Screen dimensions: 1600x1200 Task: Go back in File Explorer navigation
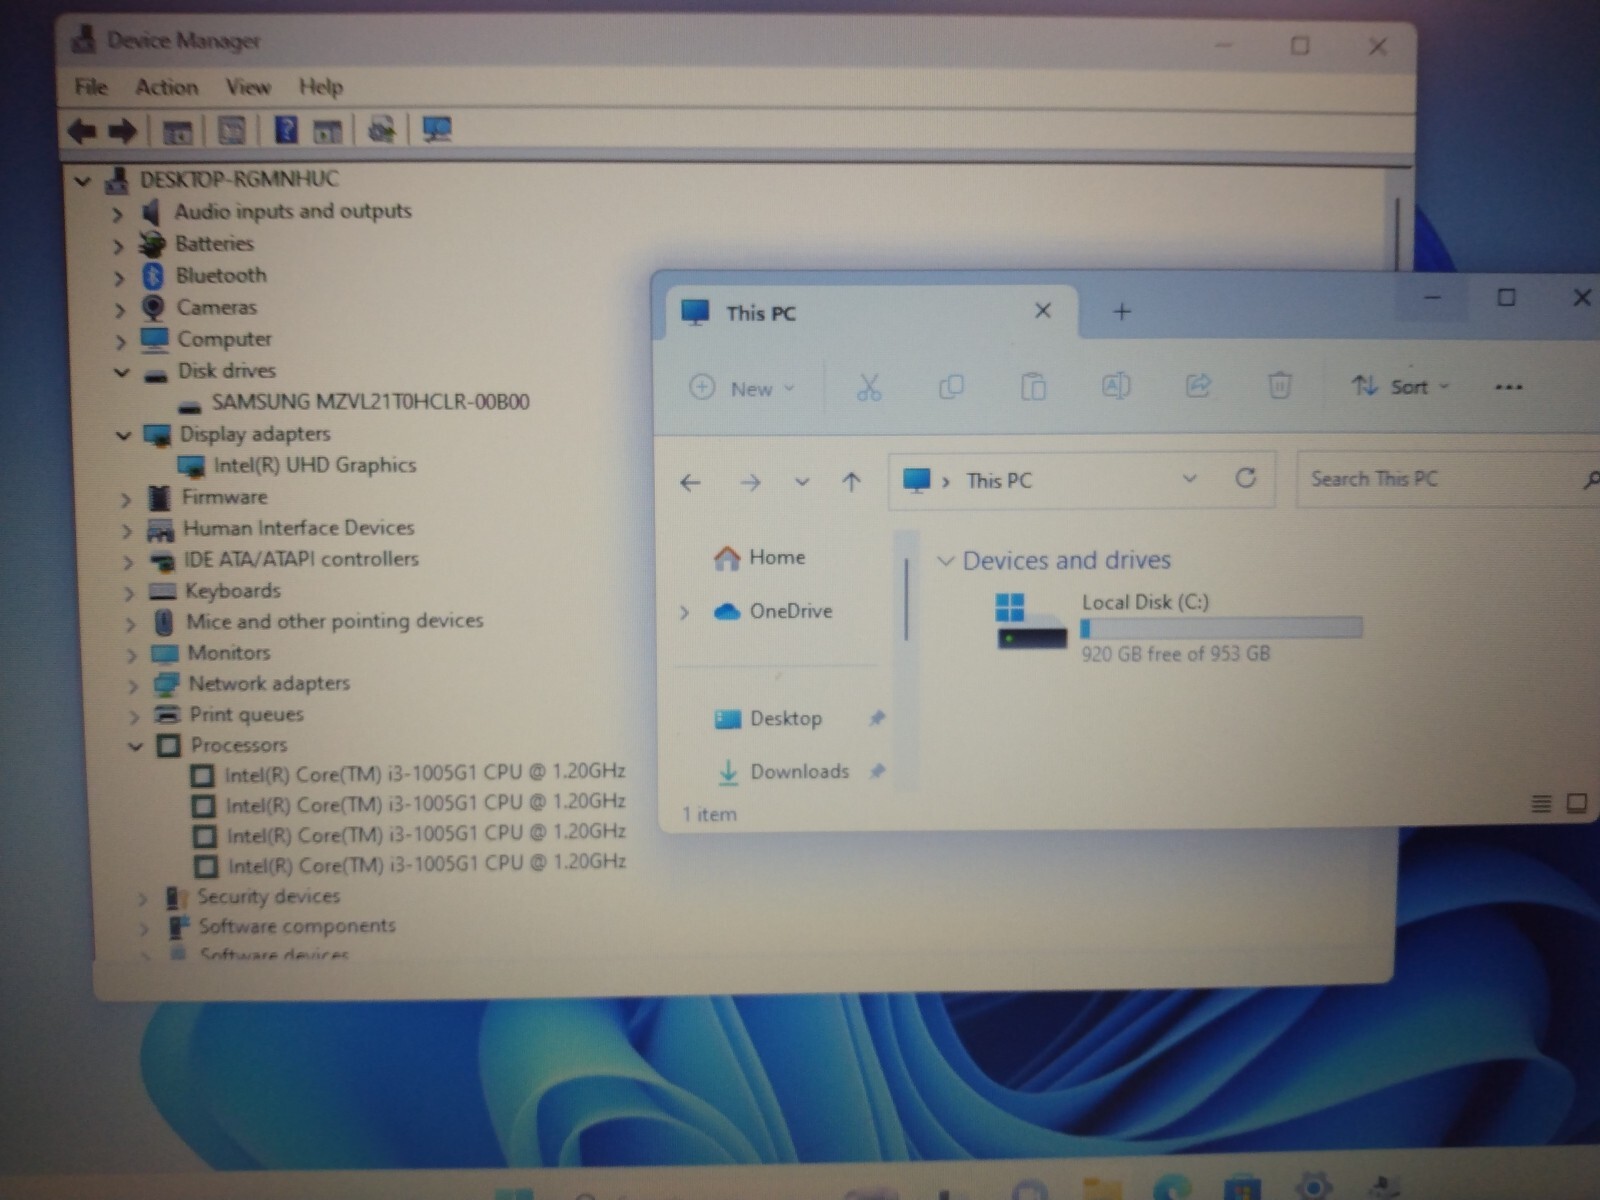pyautogui.click(x=690, y=483)
